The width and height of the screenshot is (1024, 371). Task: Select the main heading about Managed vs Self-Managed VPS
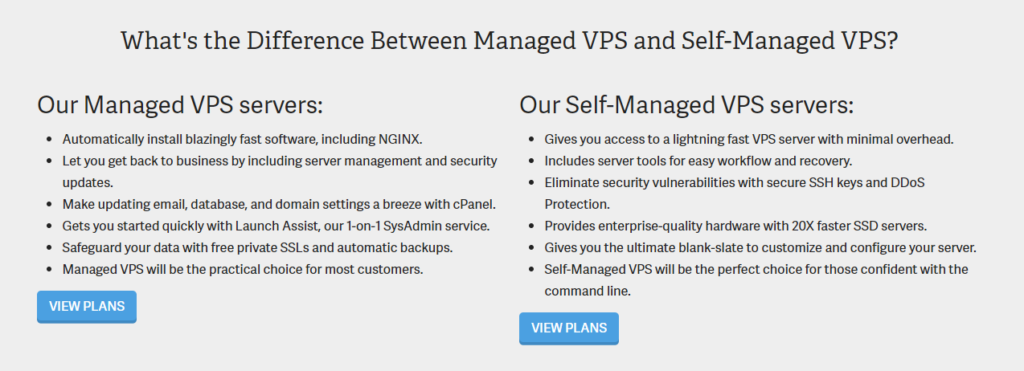coord(509,41)
